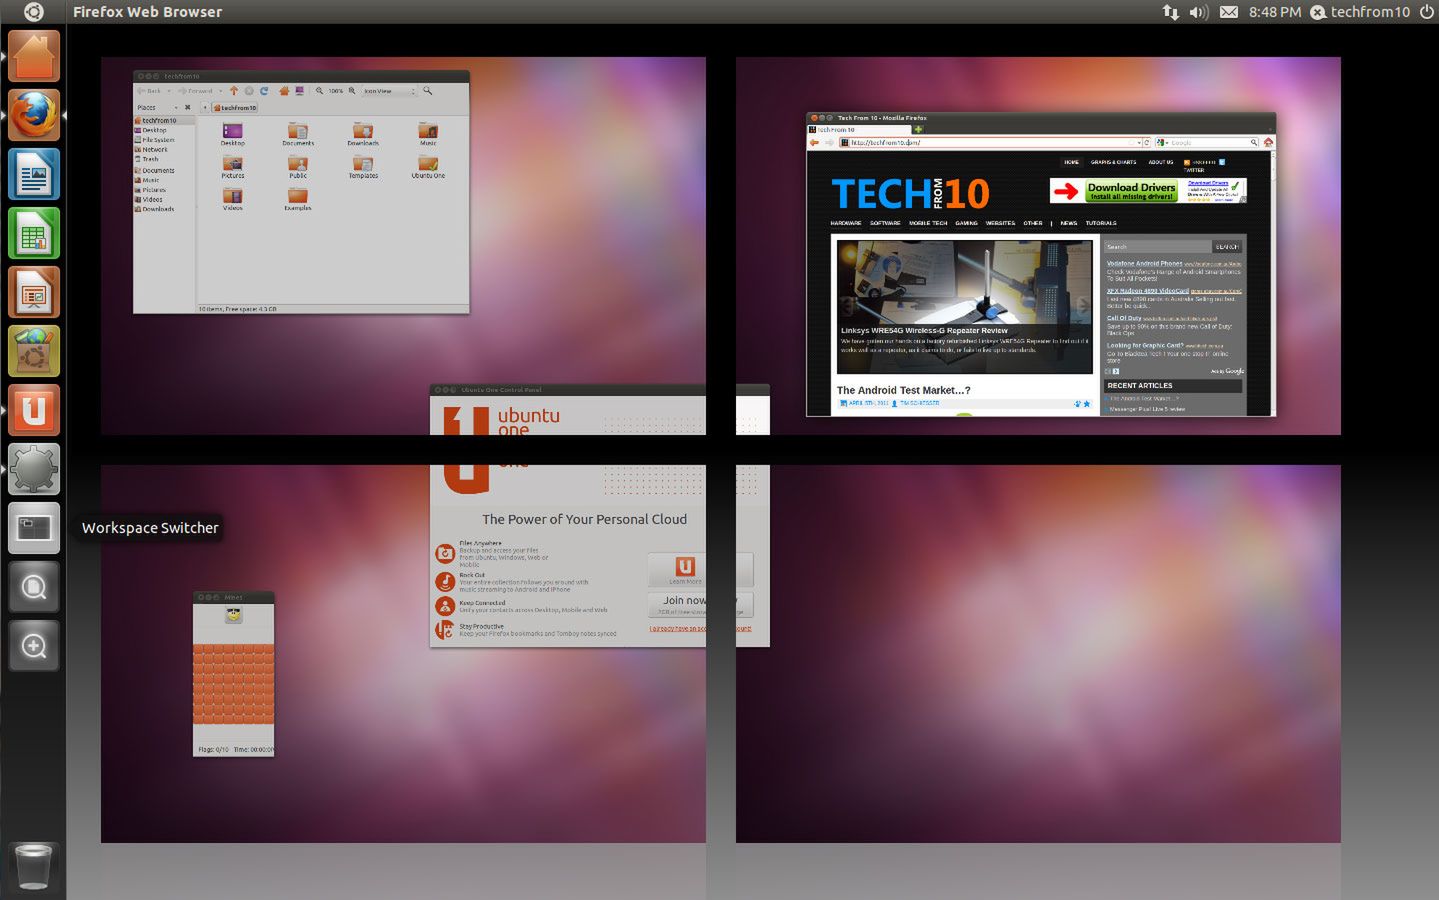Select the Public folder in file manager

[x=298, y=165]
